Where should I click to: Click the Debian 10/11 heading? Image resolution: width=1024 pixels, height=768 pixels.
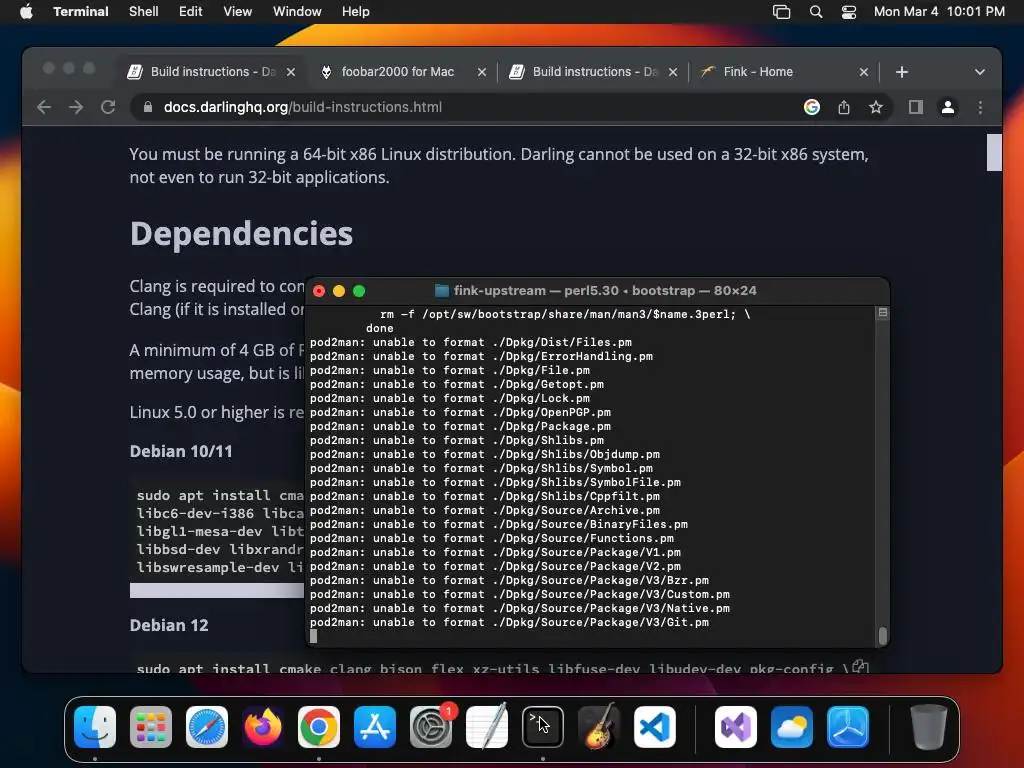point(181,451)
